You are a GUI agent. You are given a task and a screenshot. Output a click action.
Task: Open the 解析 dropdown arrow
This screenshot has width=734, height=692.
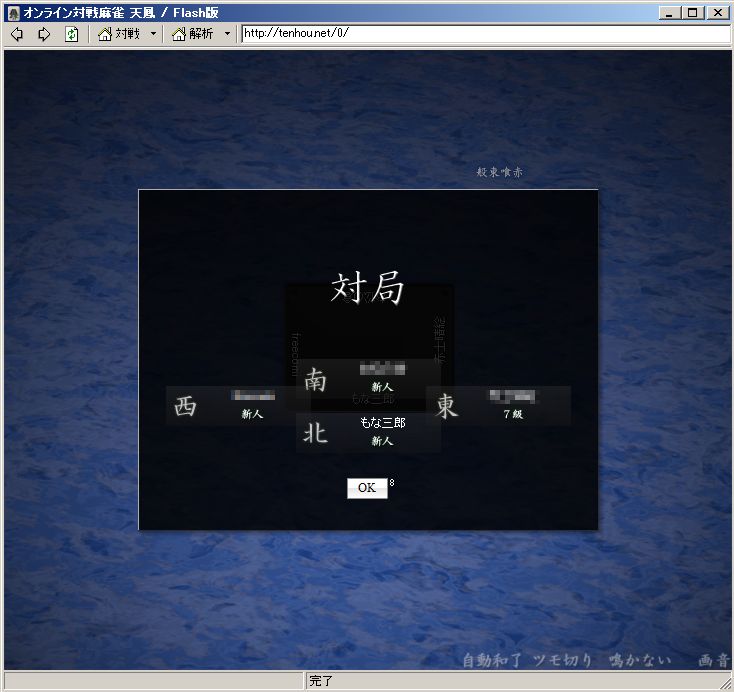[227, 34]
